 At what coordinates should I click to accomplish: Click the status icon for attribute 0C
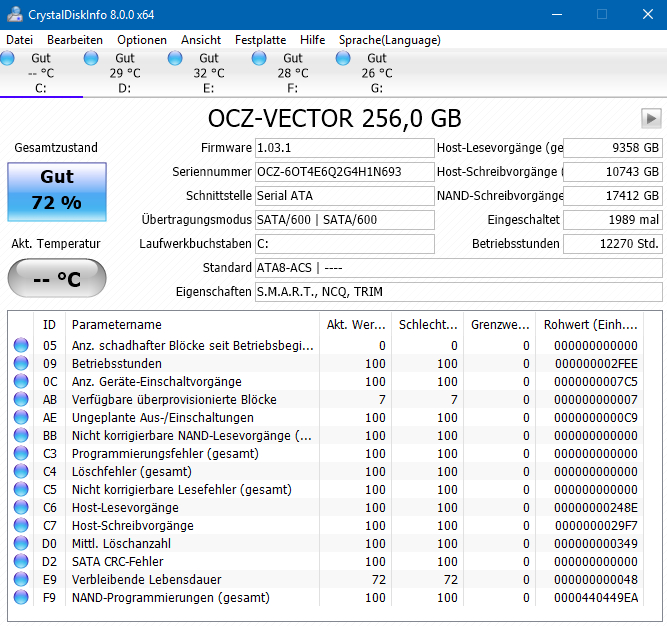point(21,381)
